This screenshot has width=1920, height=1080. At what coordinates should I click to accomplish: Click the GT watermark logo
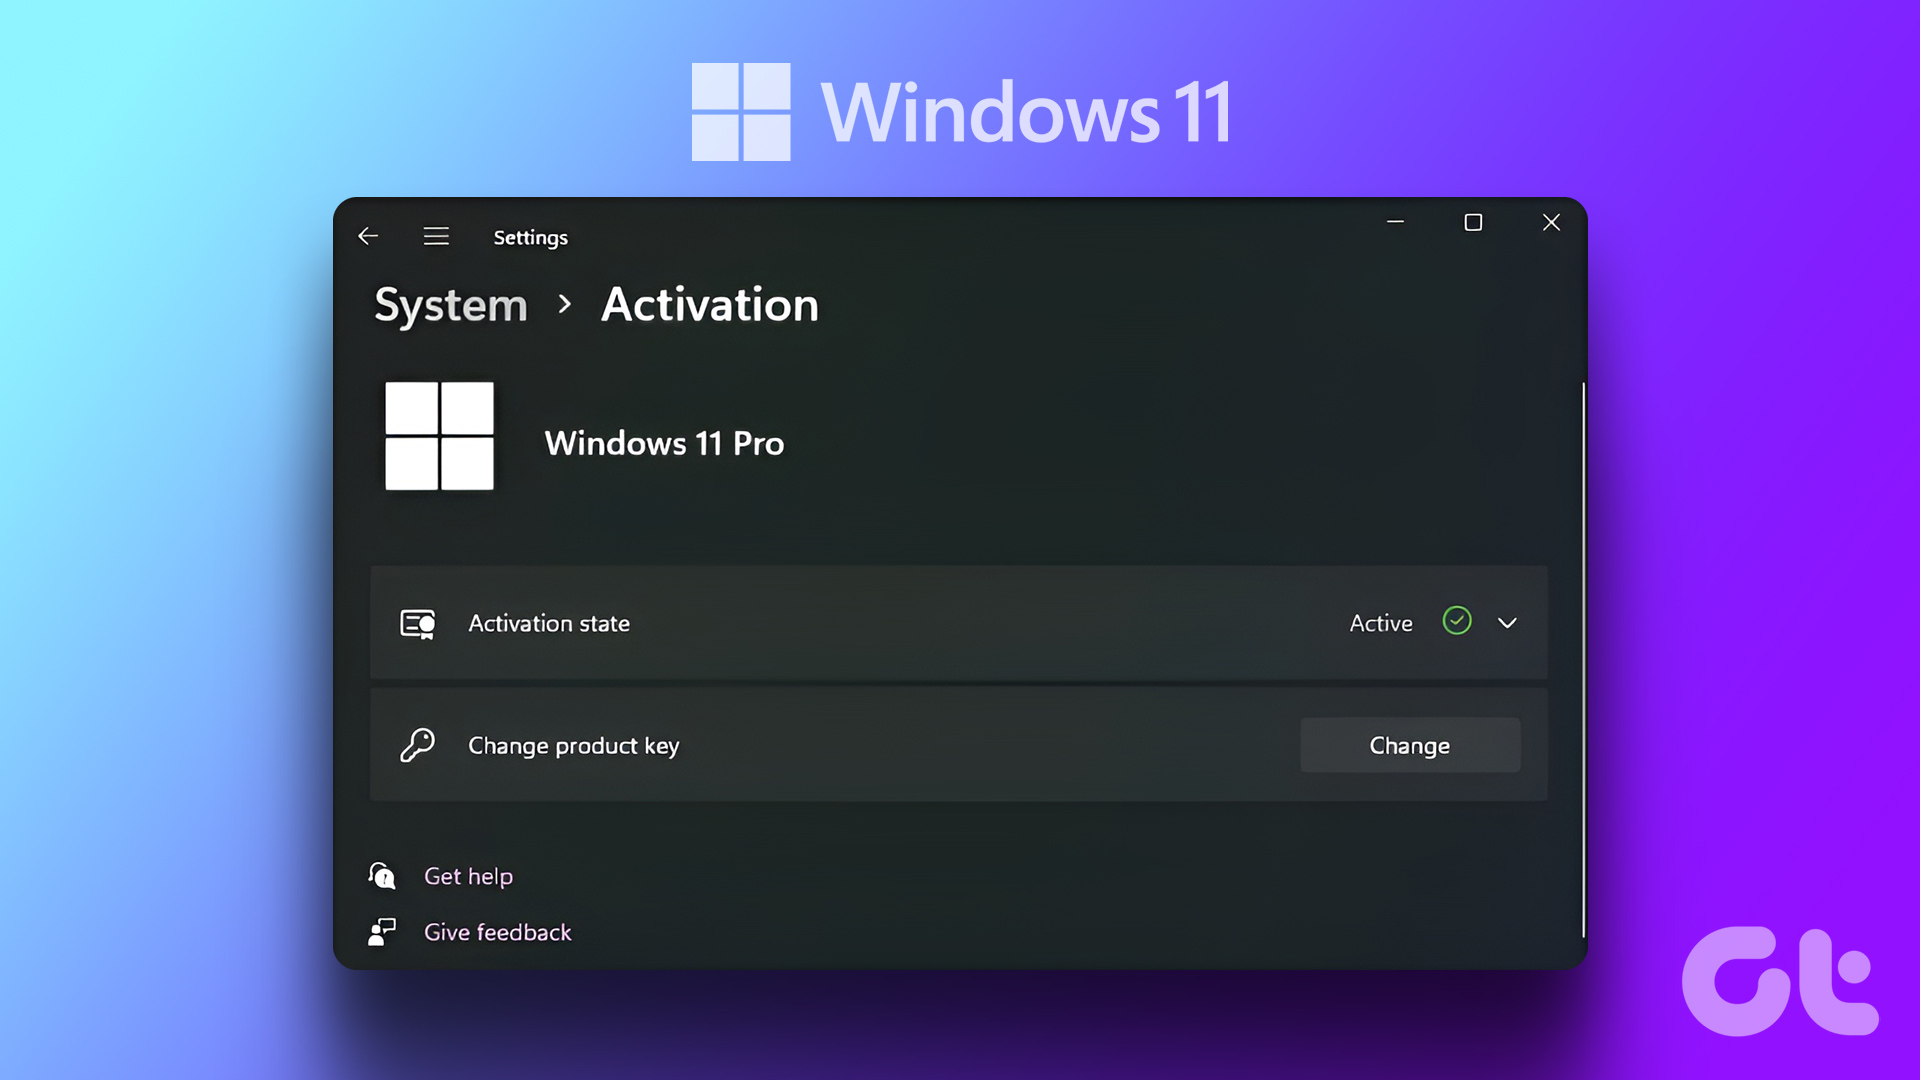(1780, 982)
